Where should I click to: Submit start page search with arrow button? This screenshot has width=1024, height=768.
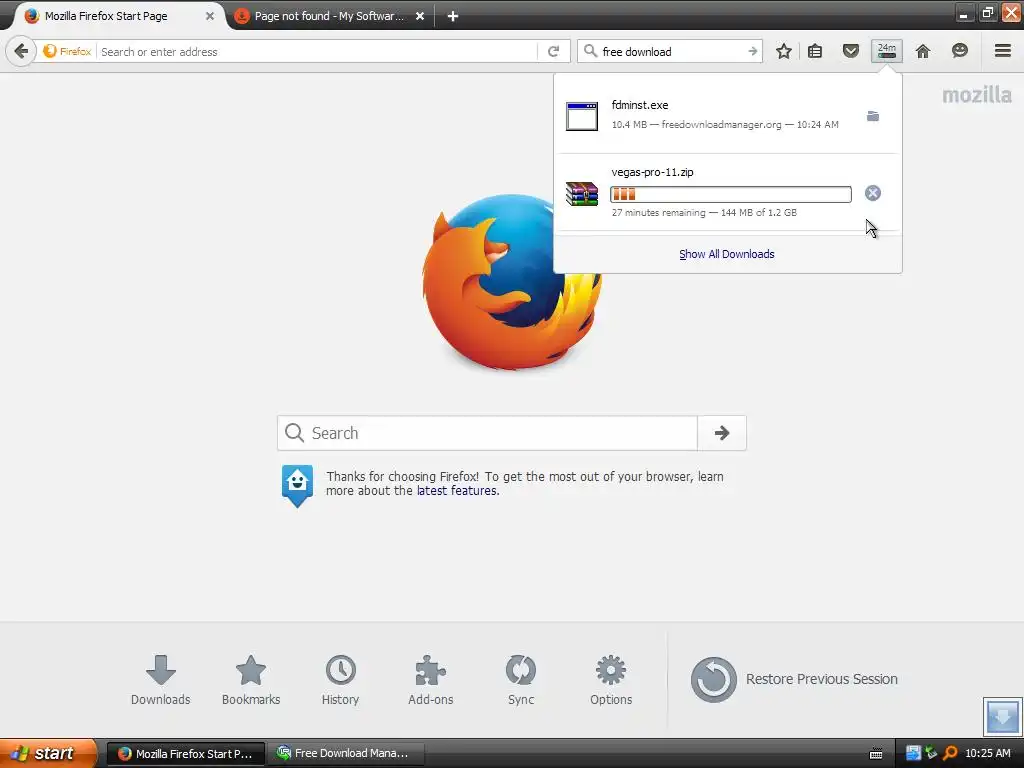(722, 433)
